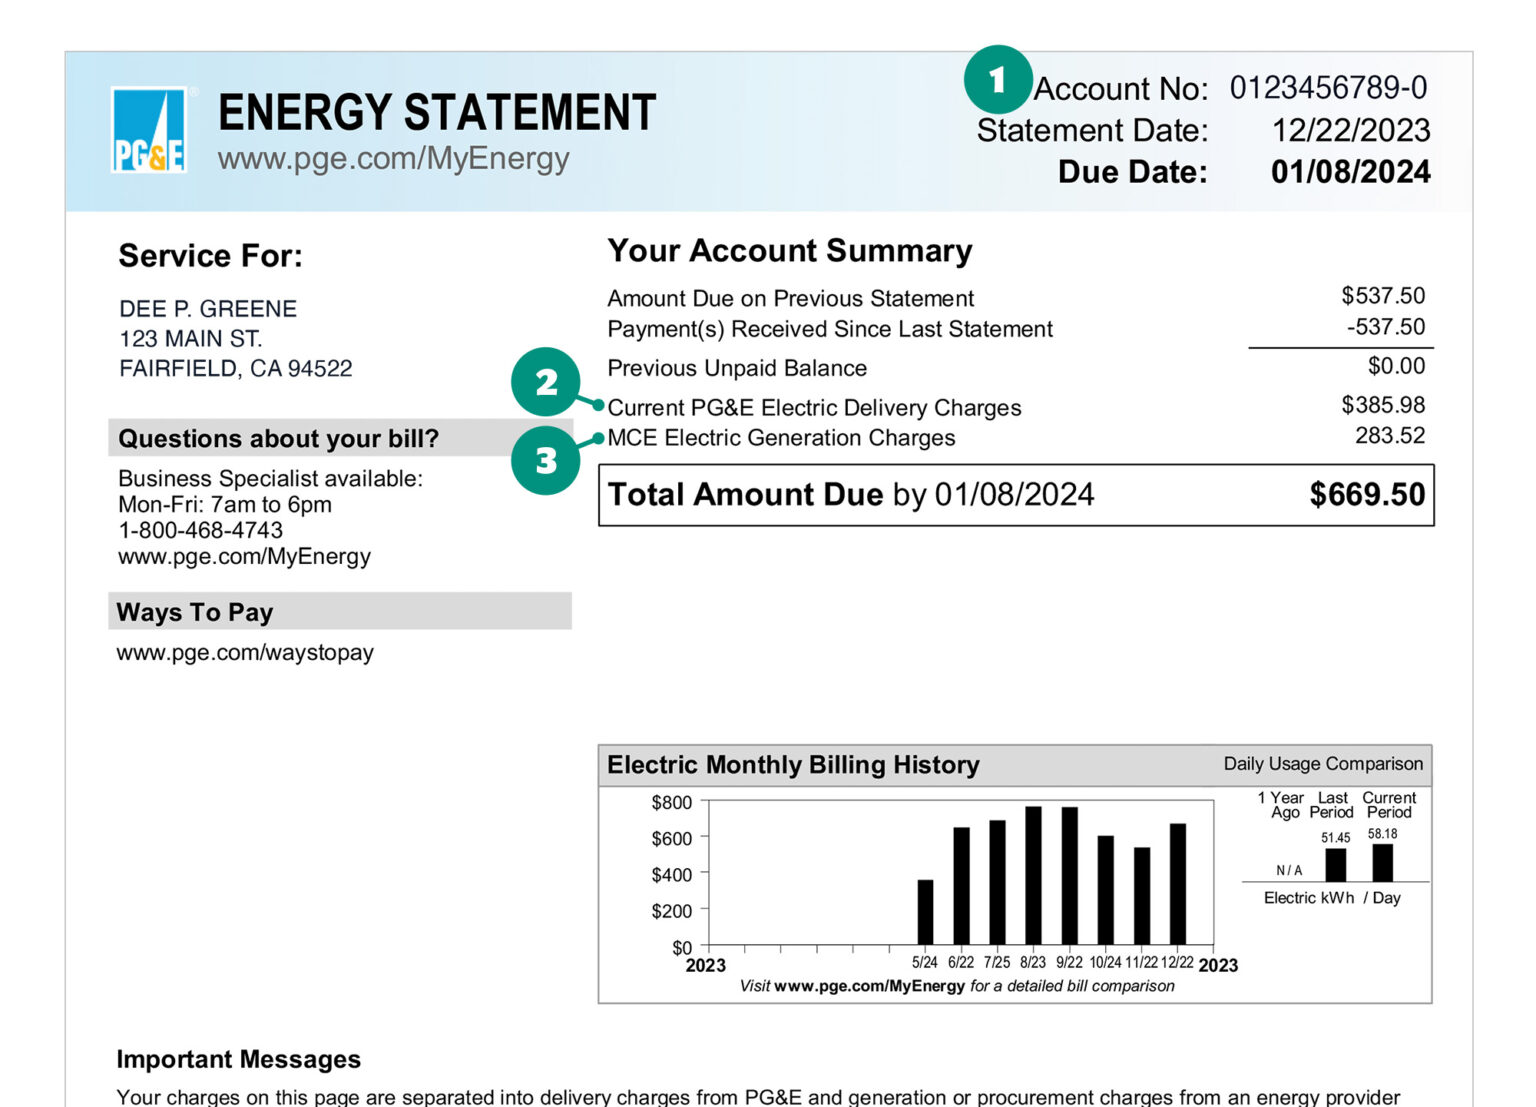This screenshot has height=1107, width=1536.
Task: Open www.pge.com/MyEnergy link below billing chart
Action: (x=869, y=986)
